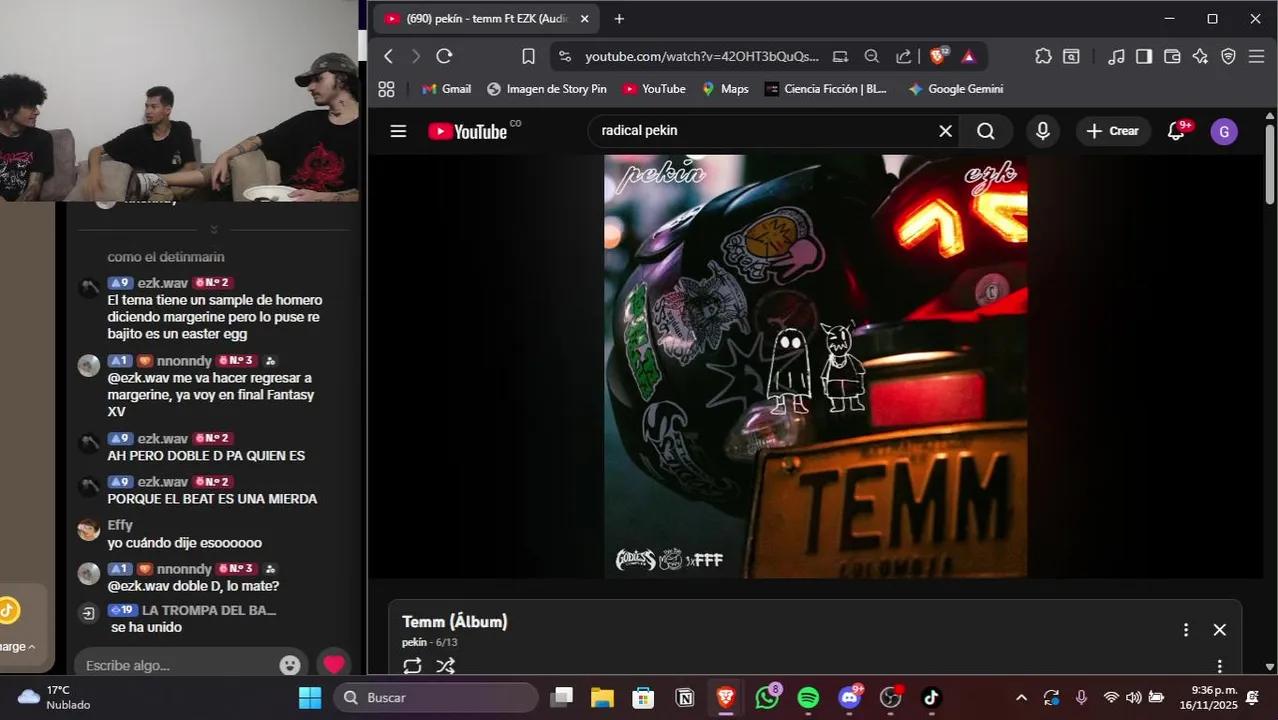The image size is (1278, 720).
Task: Open the Maps bookmark
Action: point(725,89)
